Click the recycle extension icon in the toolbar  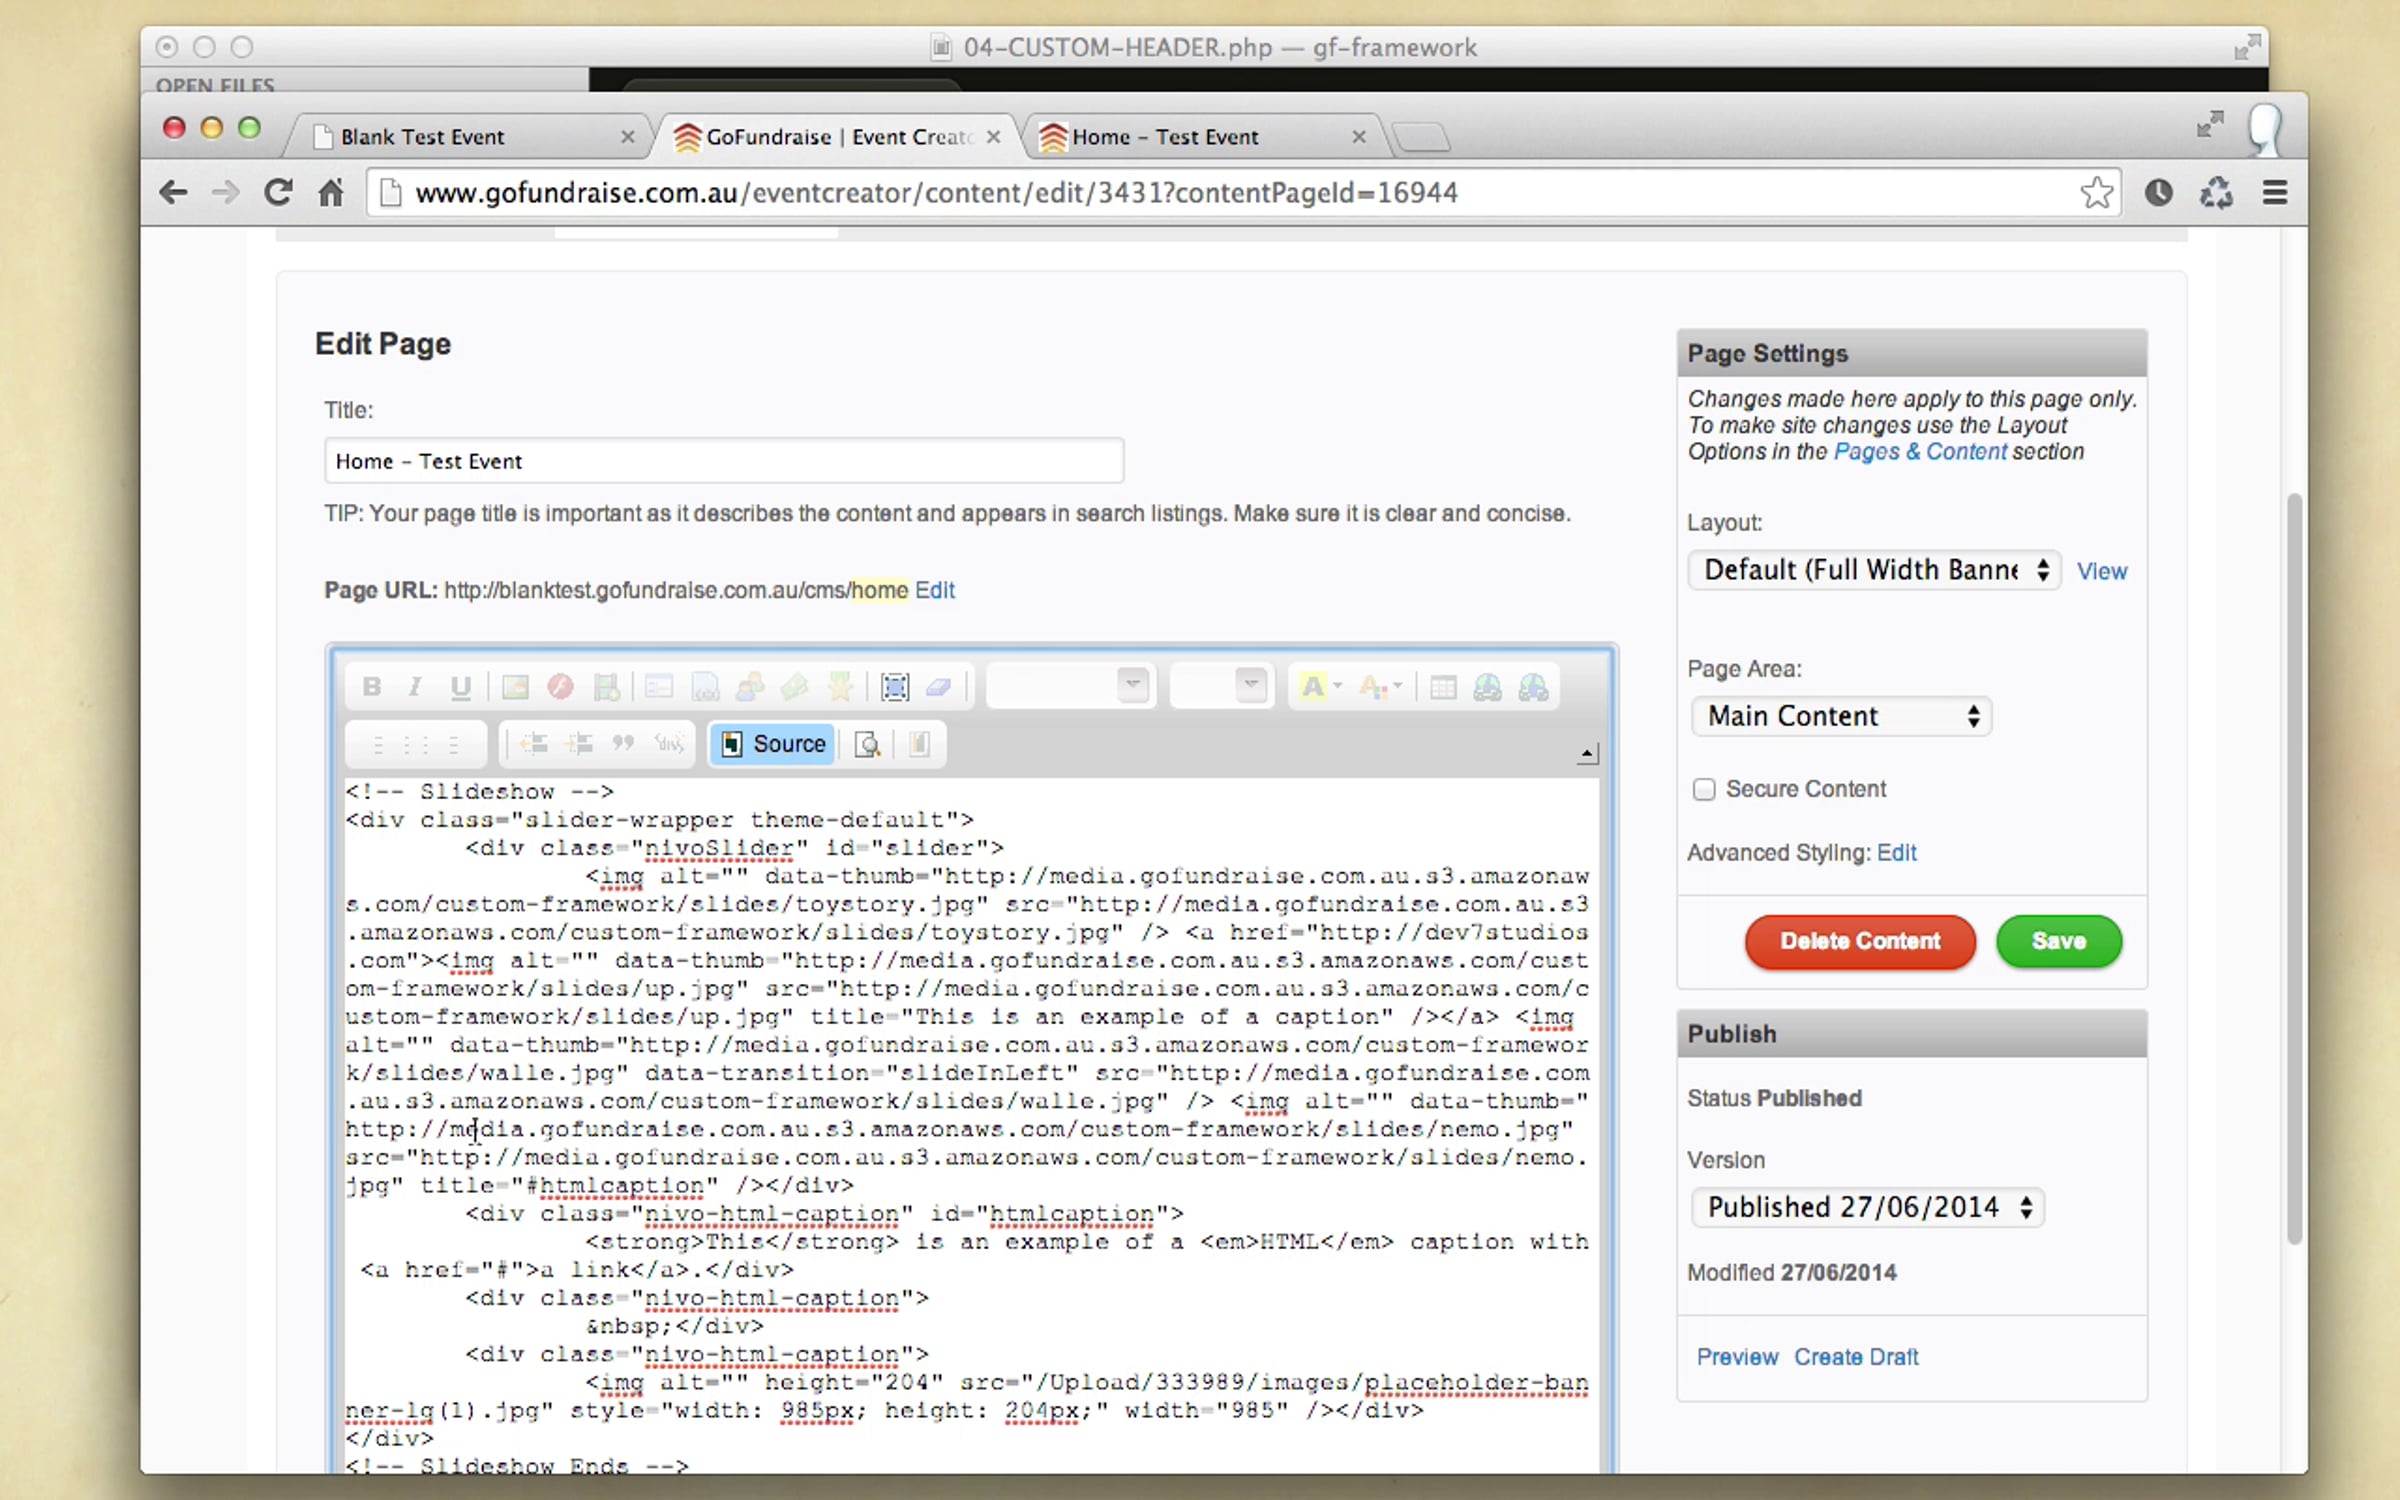(2216, 192)
